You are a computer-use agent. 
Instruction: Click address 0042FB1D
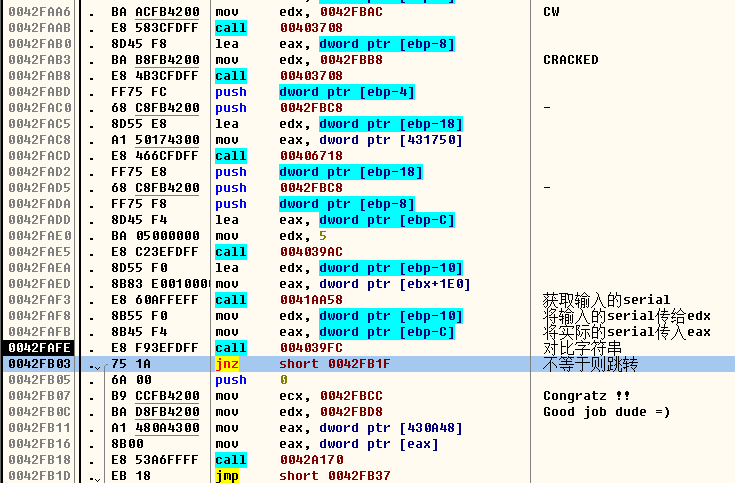39,475
